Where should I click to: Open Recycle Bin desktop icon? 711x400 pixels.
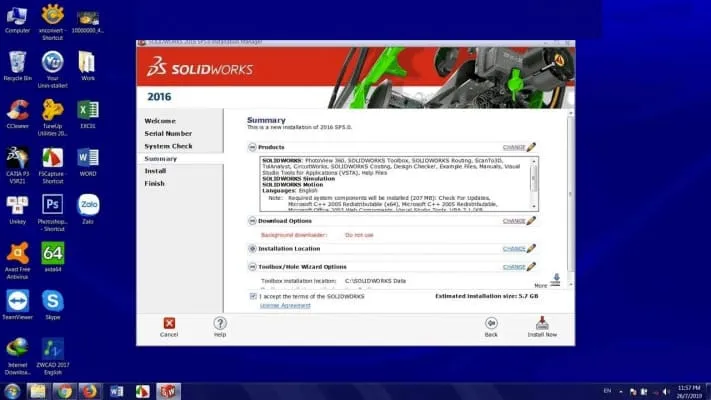coord(17,66)
